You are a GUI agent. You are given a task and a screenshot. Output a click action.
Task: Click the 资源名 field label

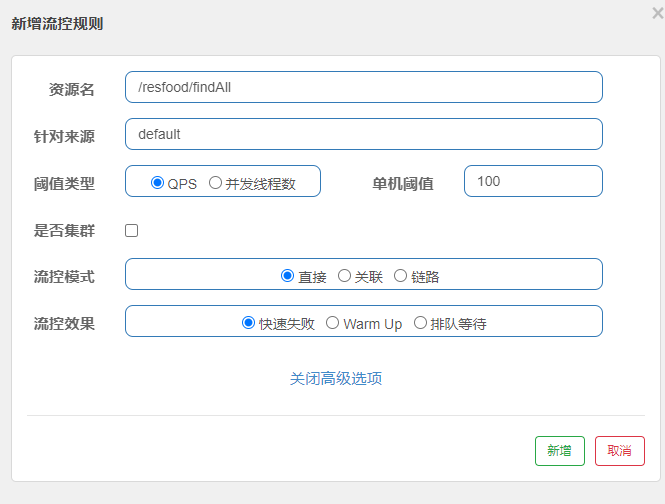click(x=71, y=89)
